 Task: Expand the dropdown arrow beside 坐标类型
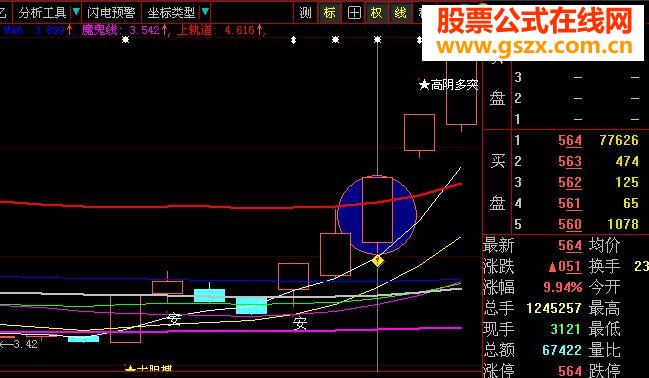(205, 12)
